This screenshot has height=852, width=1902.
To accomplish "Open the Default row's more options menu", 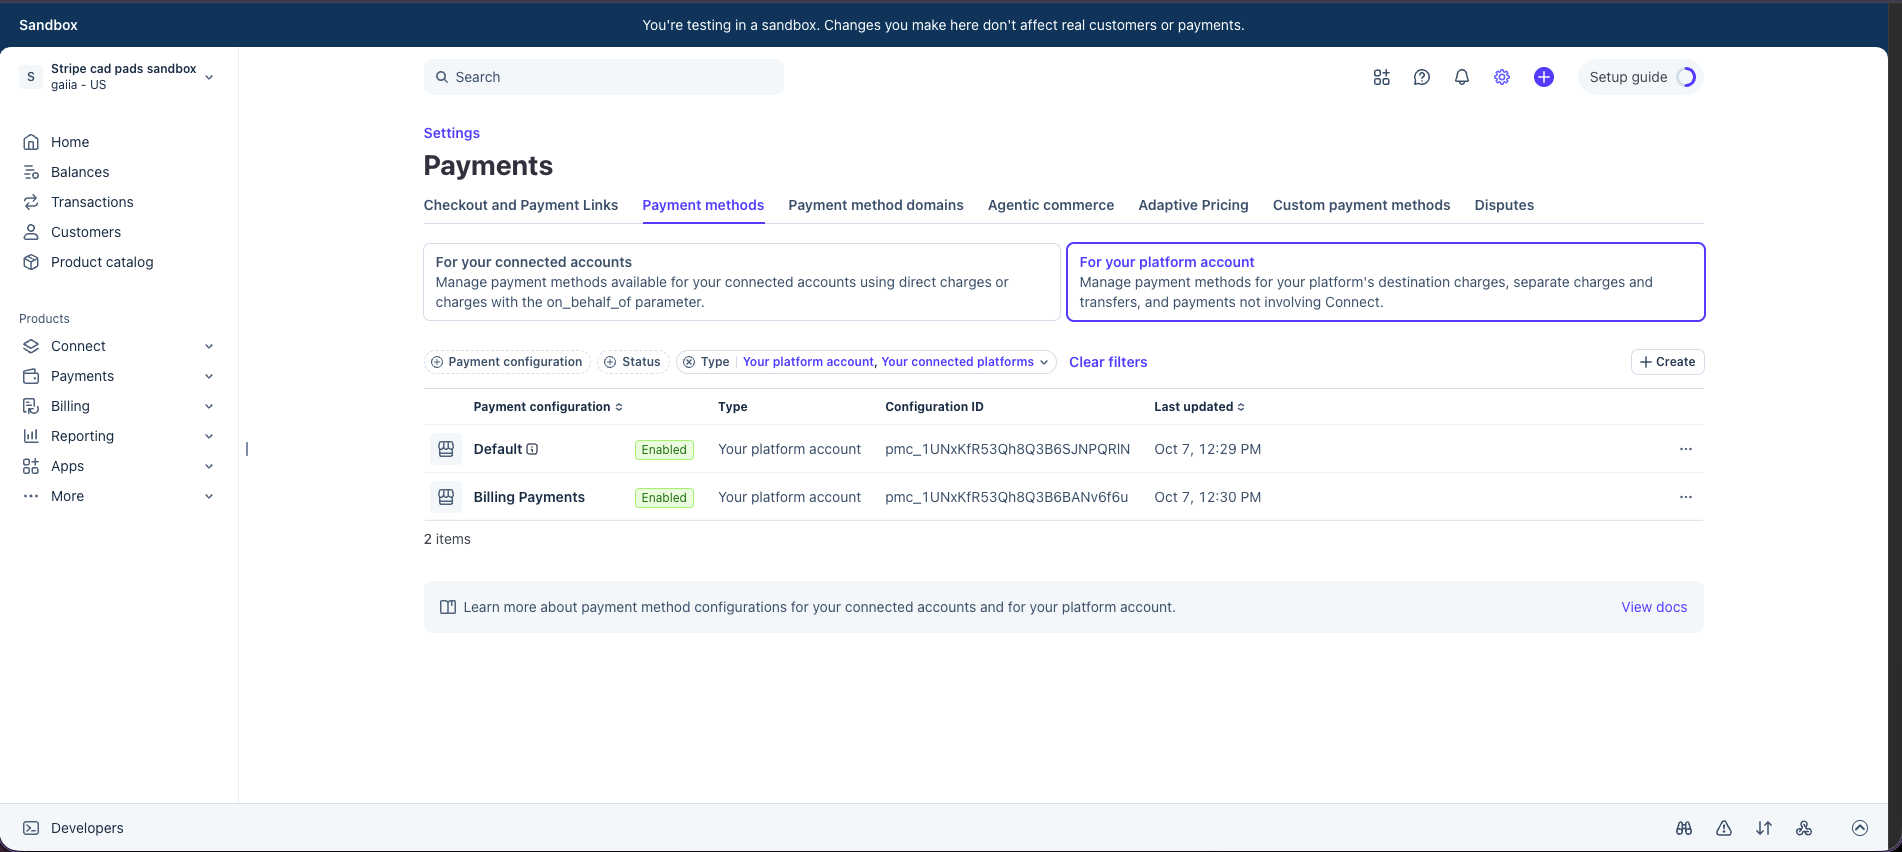I will click(1685, 449).
